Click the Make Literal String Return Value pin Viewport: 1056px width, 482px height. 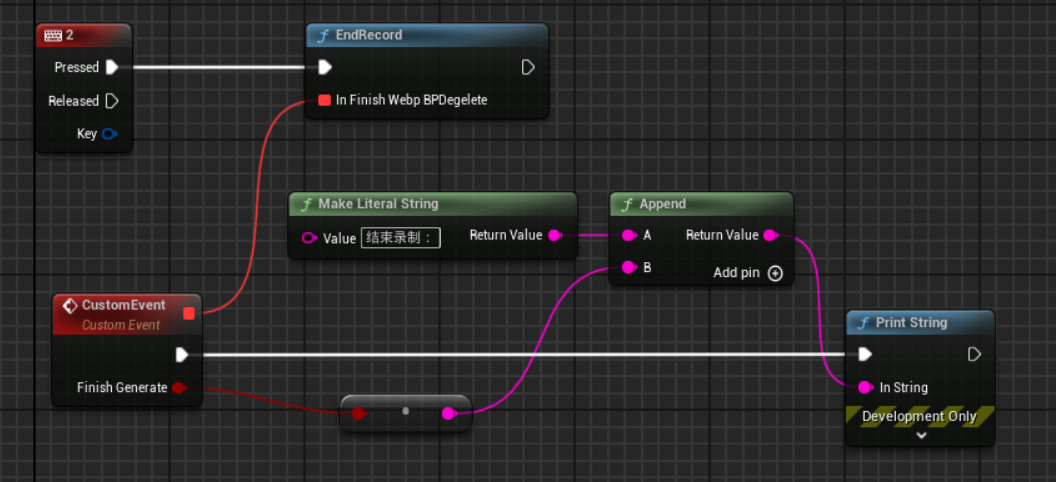tap(555, 236)
